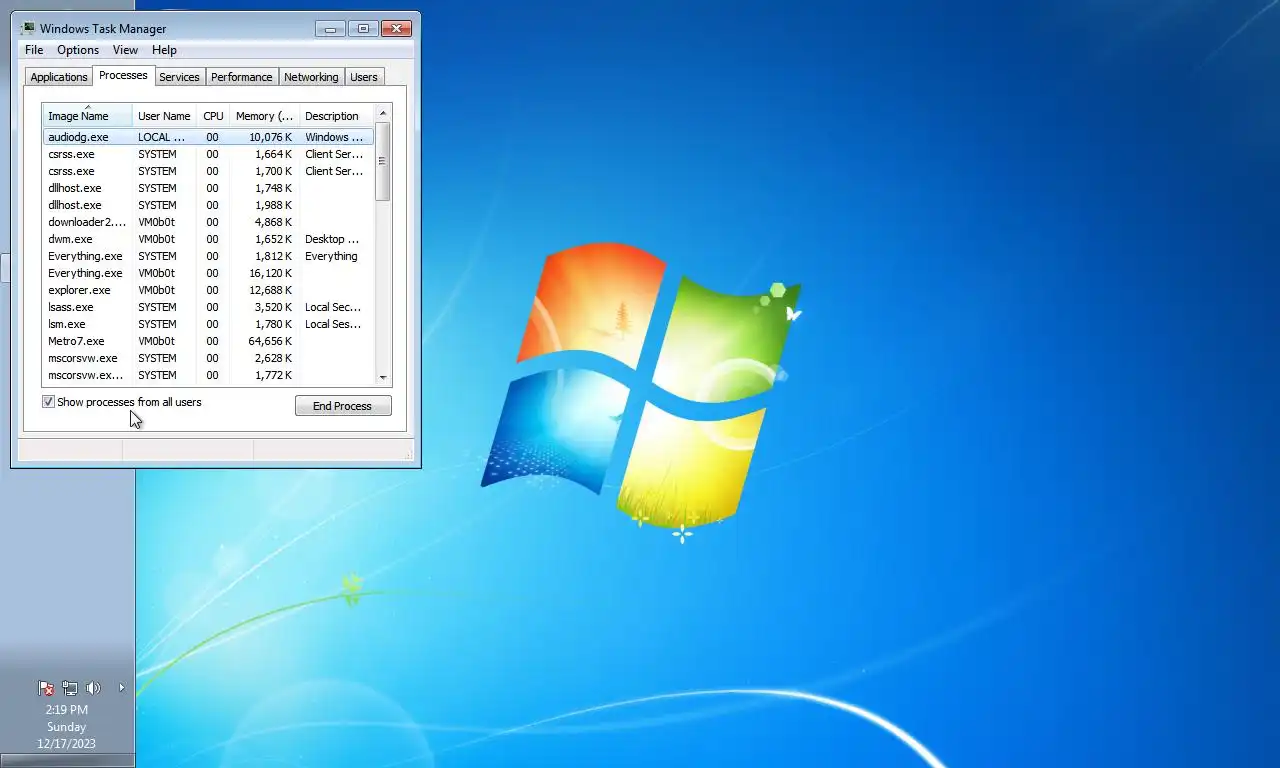Switch to the Applications tab
This screenshot has width=1280, height=768.
[59, 77]
